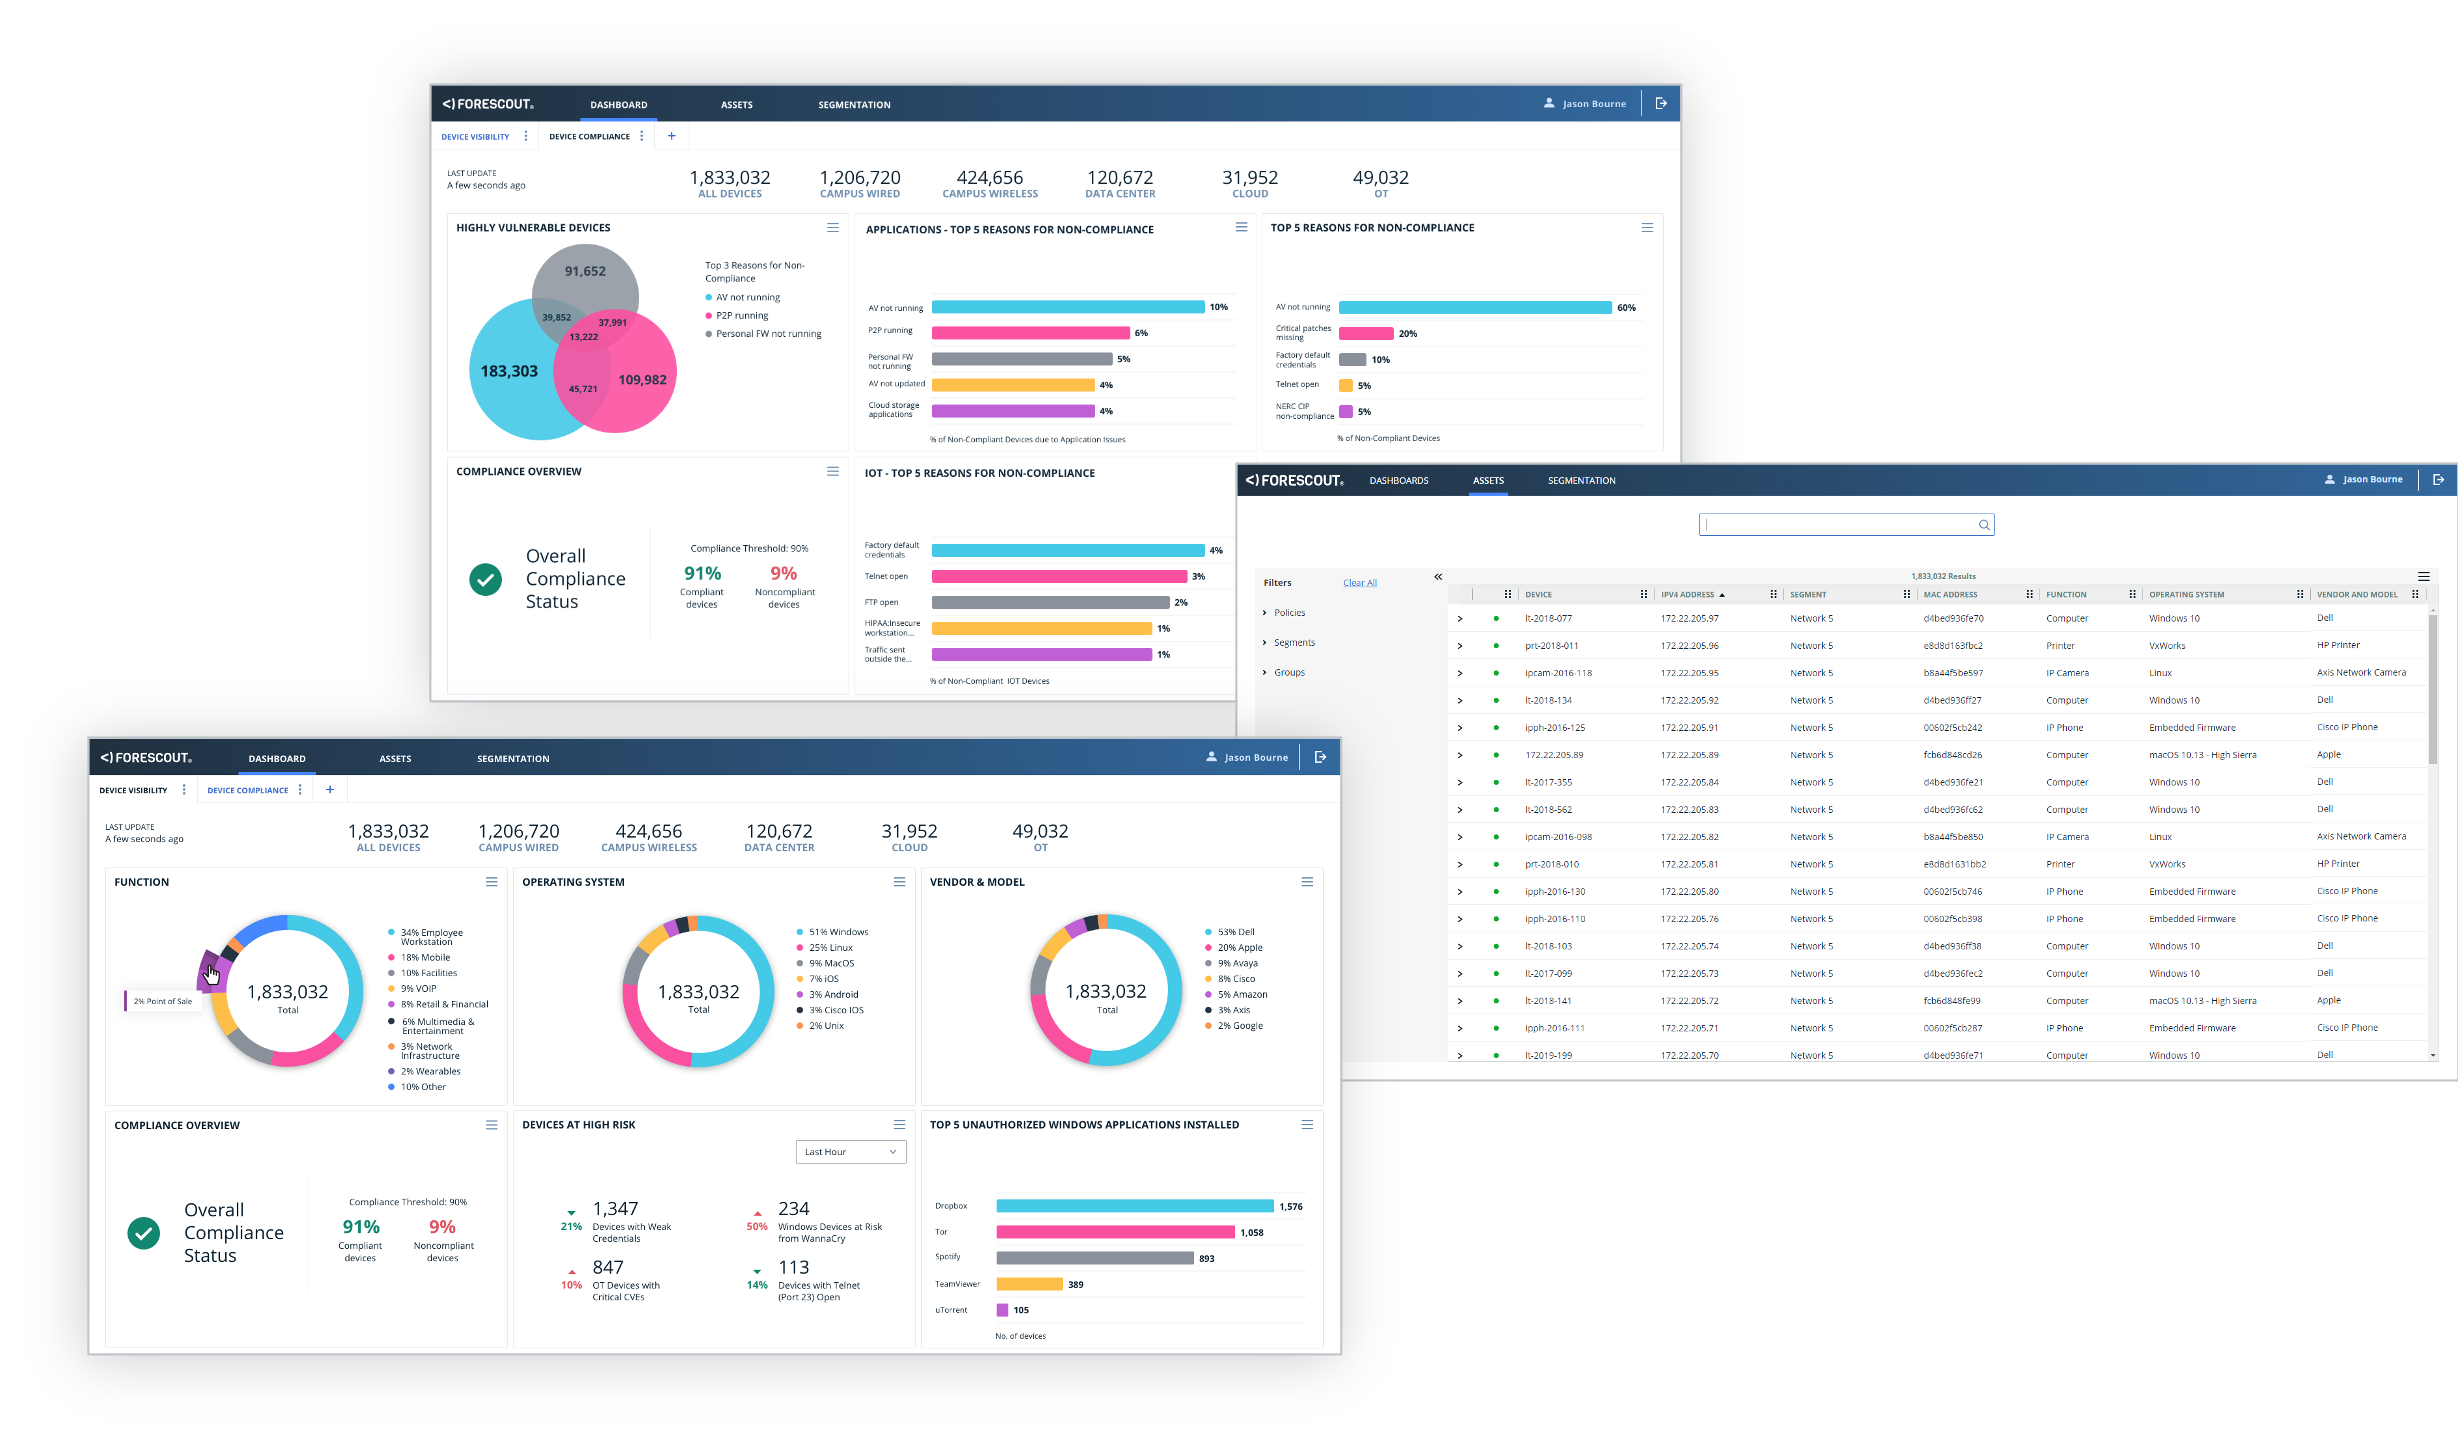Open the Highly Vulnerable Devices widget menu
The width and height of the screenshot is (2458, 1441).
coord(832,228)
